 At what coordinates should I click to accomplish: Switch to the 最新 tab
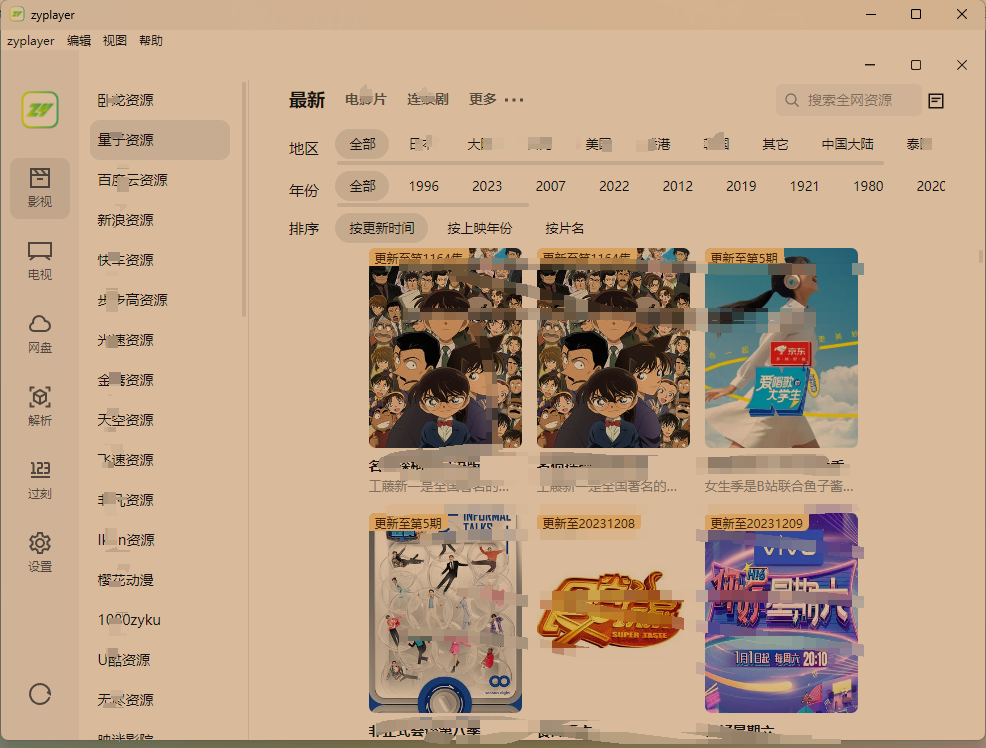[307, 100]
